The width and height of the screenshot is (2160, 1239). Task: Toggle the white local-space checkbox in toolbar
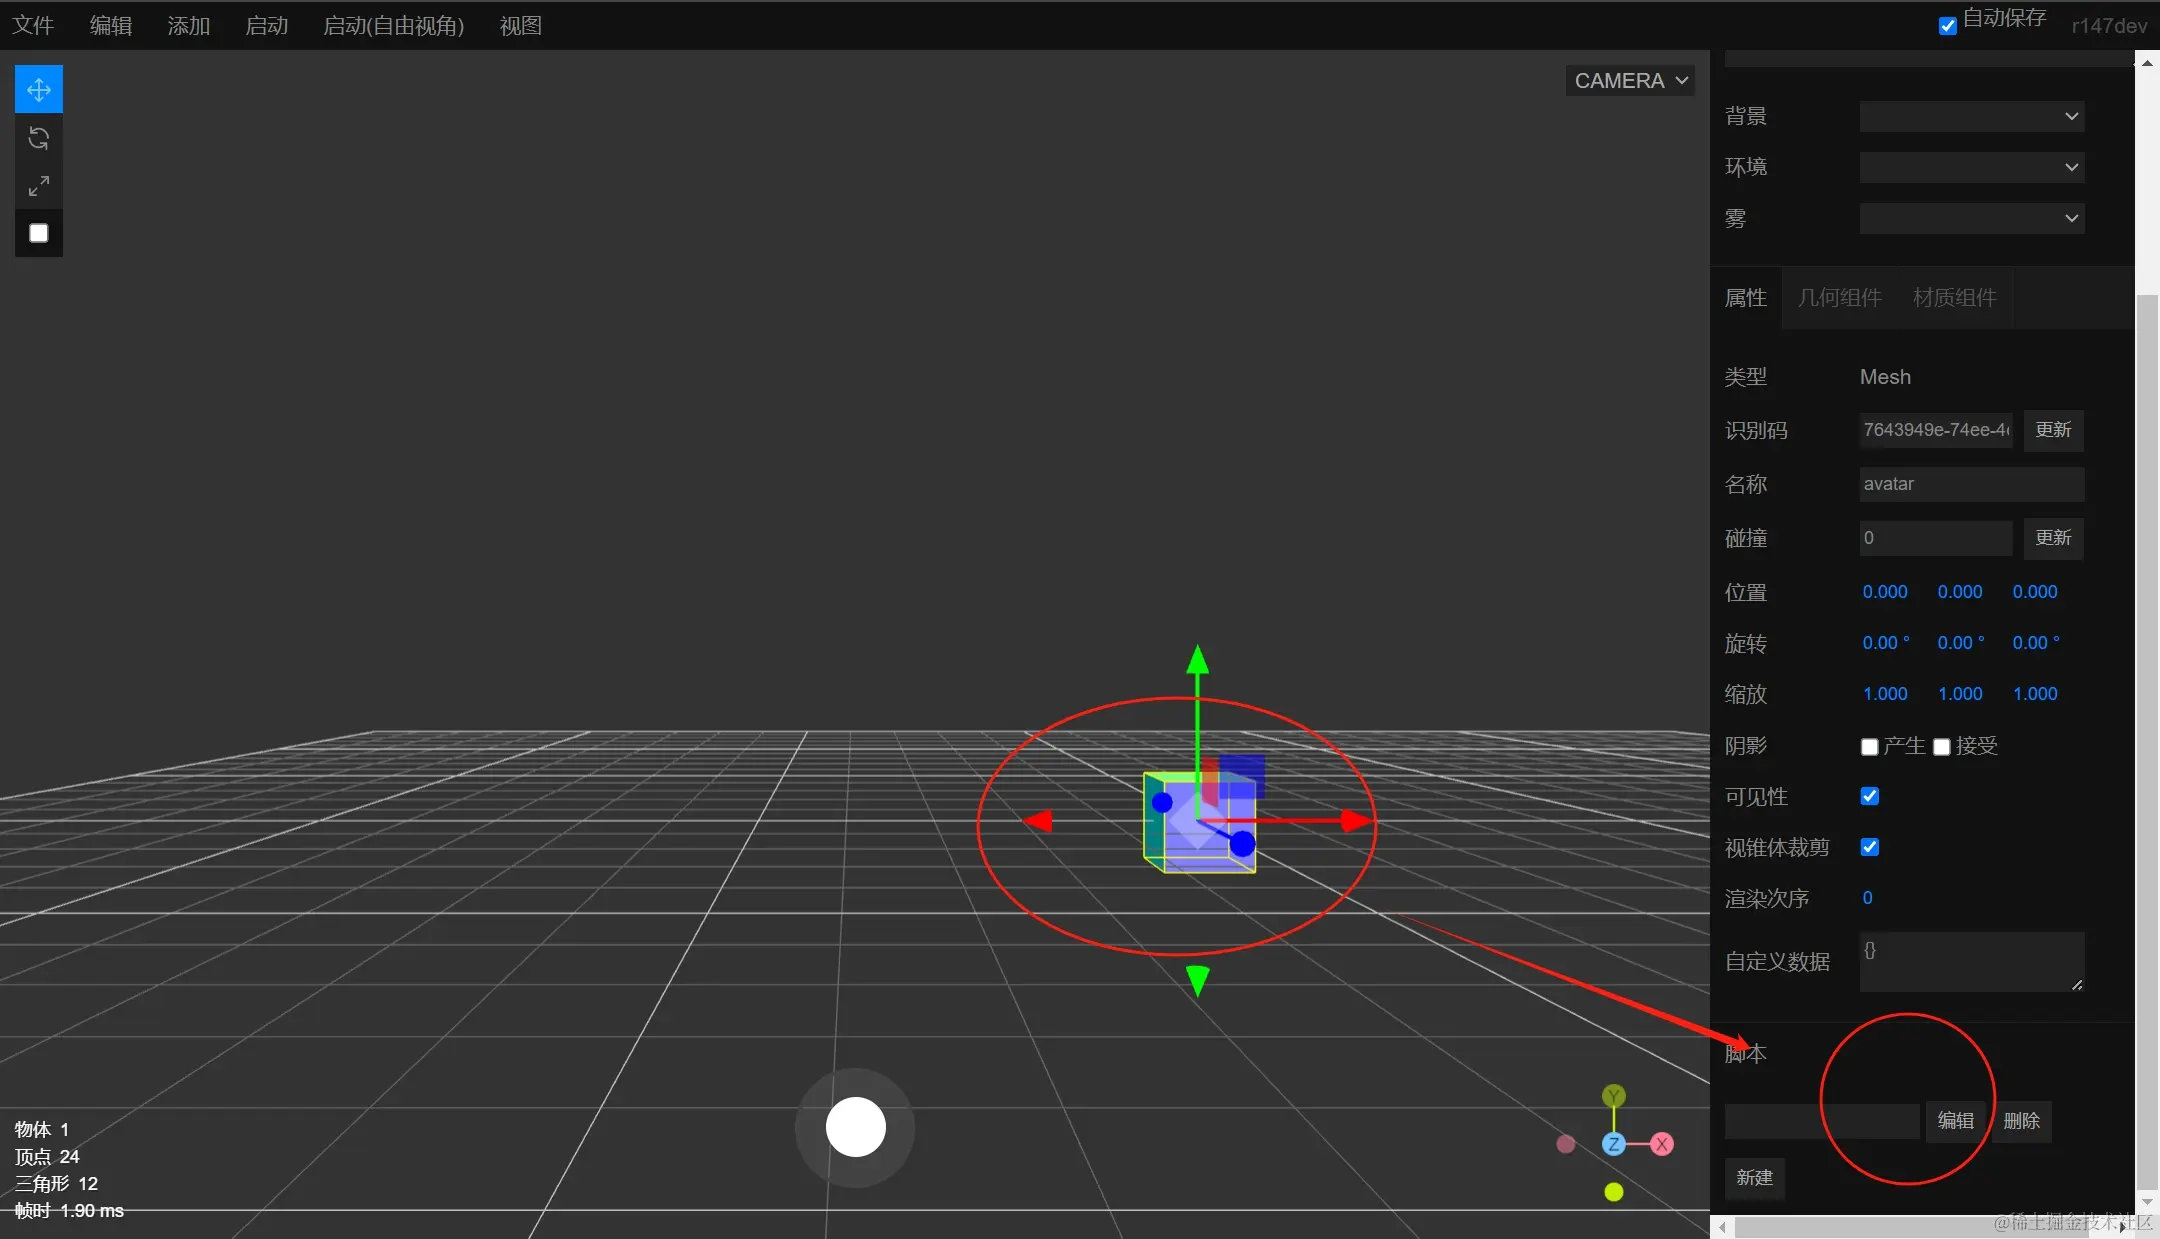pyautogui.click(x=39, y=233)
